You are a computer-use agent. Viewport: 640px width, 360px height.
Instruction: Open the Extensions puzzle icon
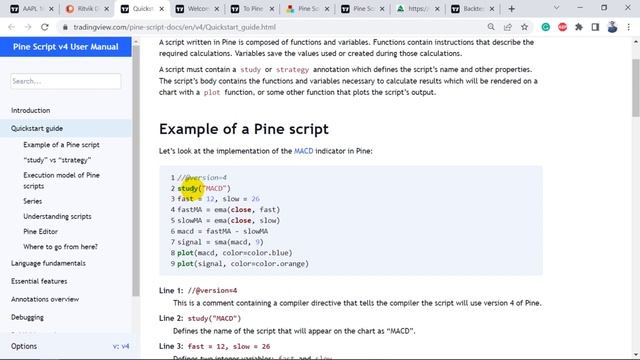579,27
